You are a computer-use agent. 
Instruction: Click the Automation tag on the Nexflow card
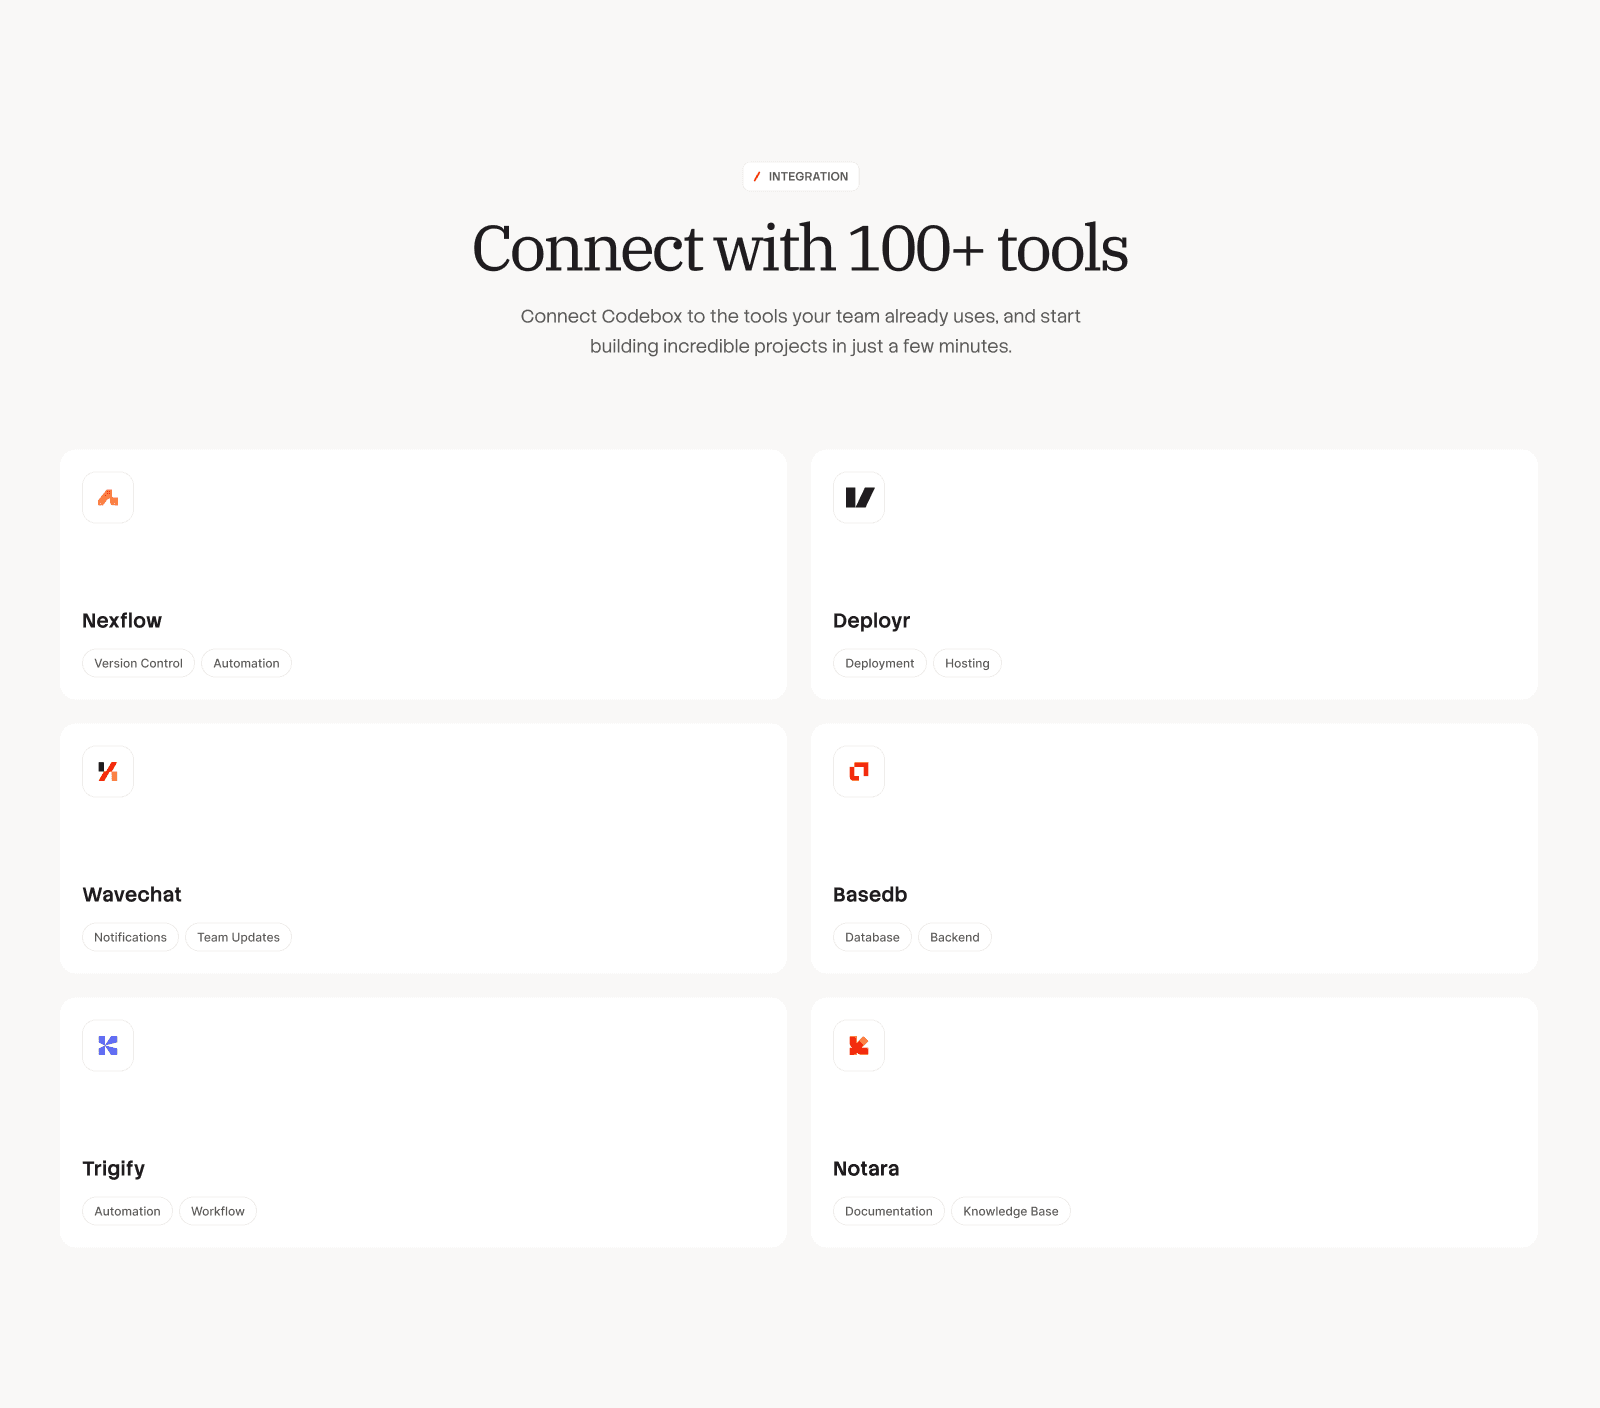pos(246,663)
